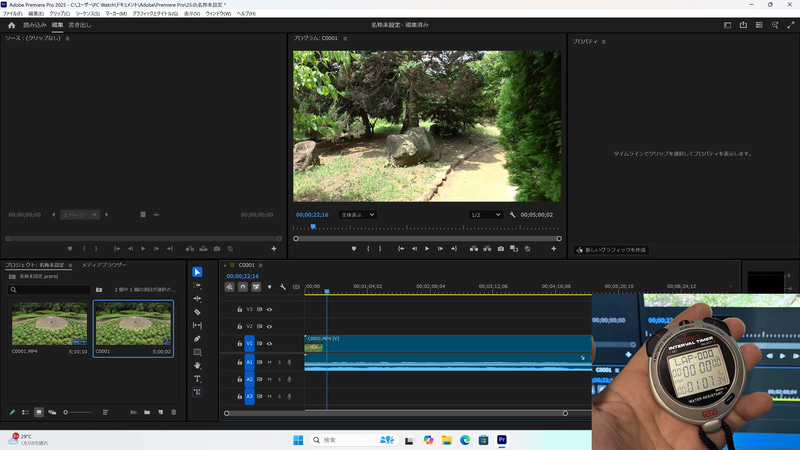The height and width of the screenshot is (450, 800).
Task: Click Export Frame camera in Program monitor
Action: (x=501, y=248)
